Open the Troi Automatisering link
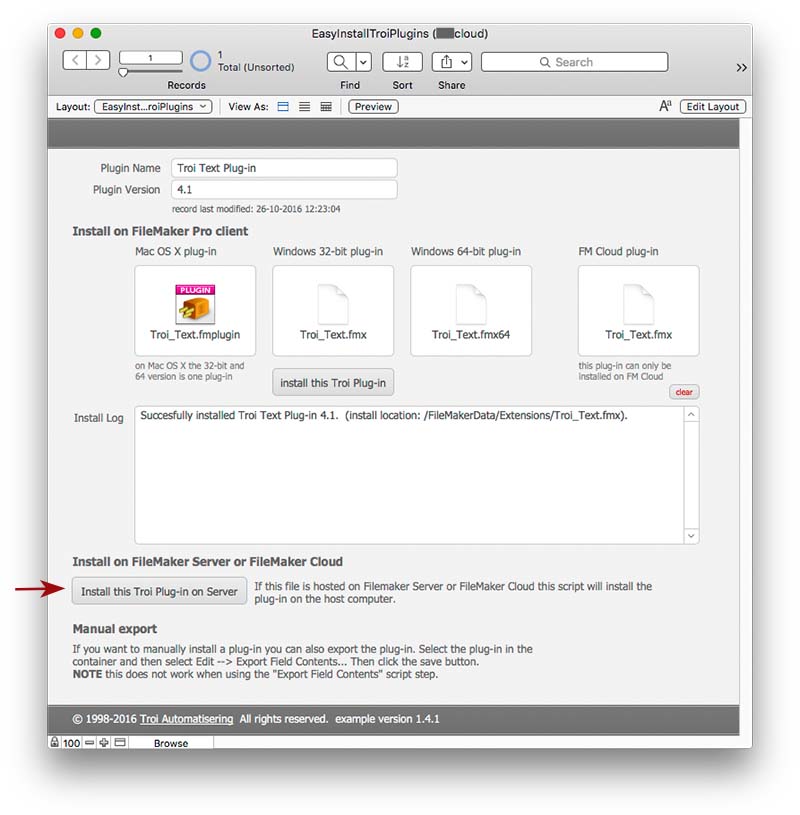The width and height of the screenshot is (800, 815). pyautogui.click(x=187, y=719)
